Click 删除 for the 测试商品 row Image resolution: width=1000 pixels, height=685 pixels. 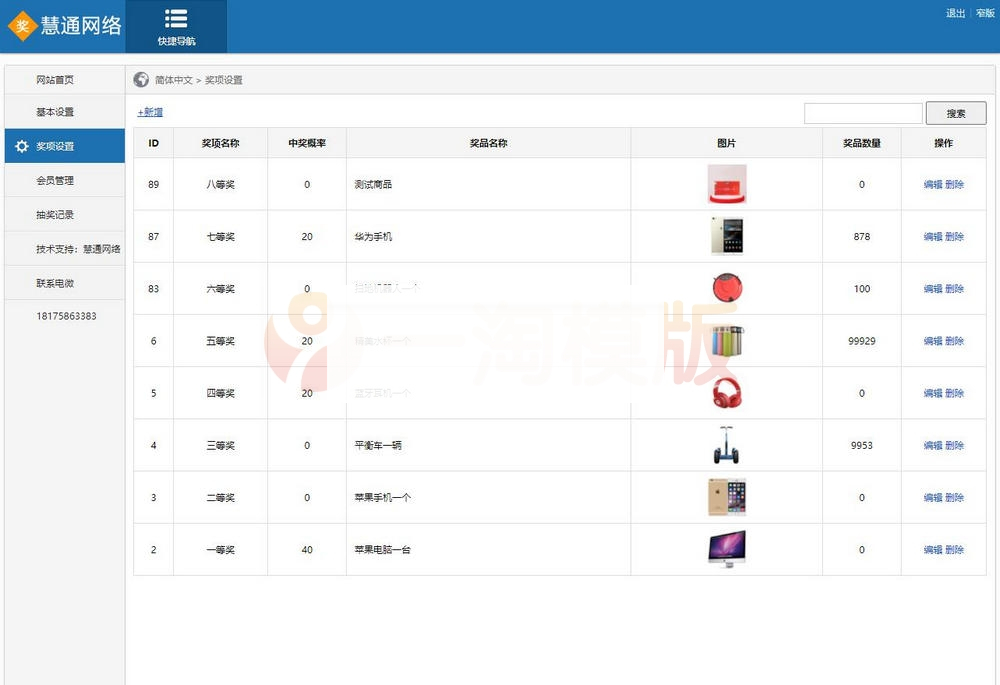click(955, 184)
